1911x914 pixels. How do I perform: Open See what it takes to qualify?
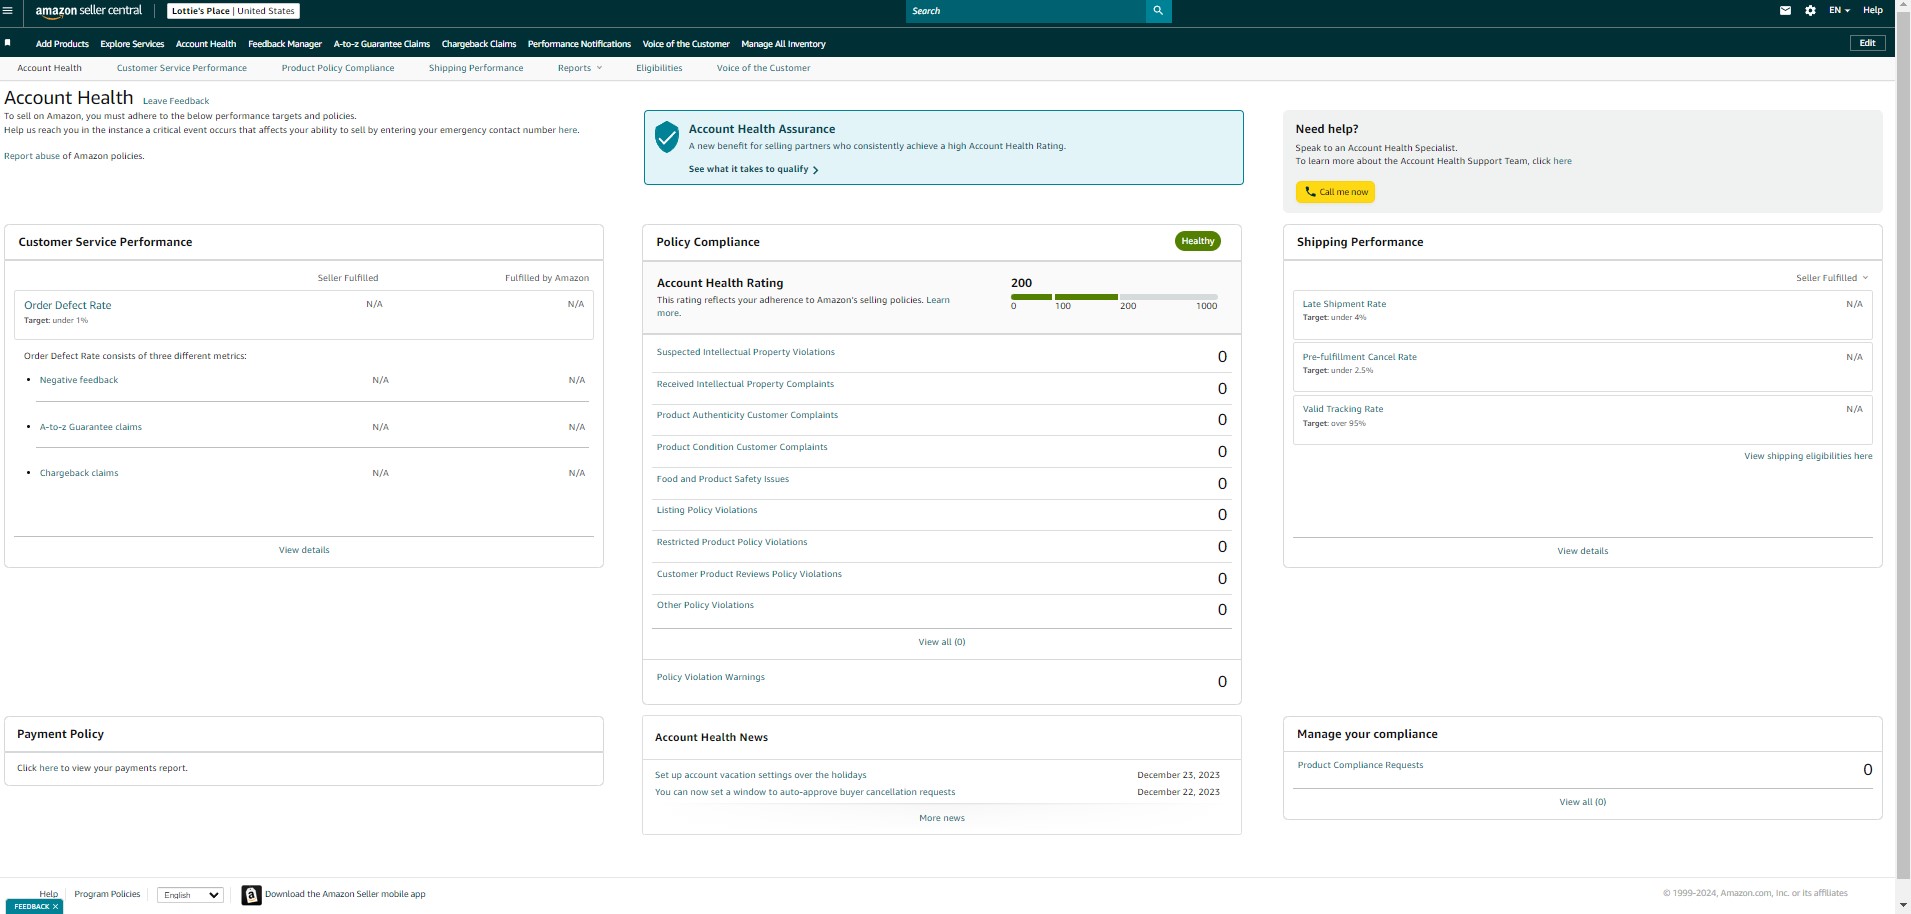click(753, 169)
